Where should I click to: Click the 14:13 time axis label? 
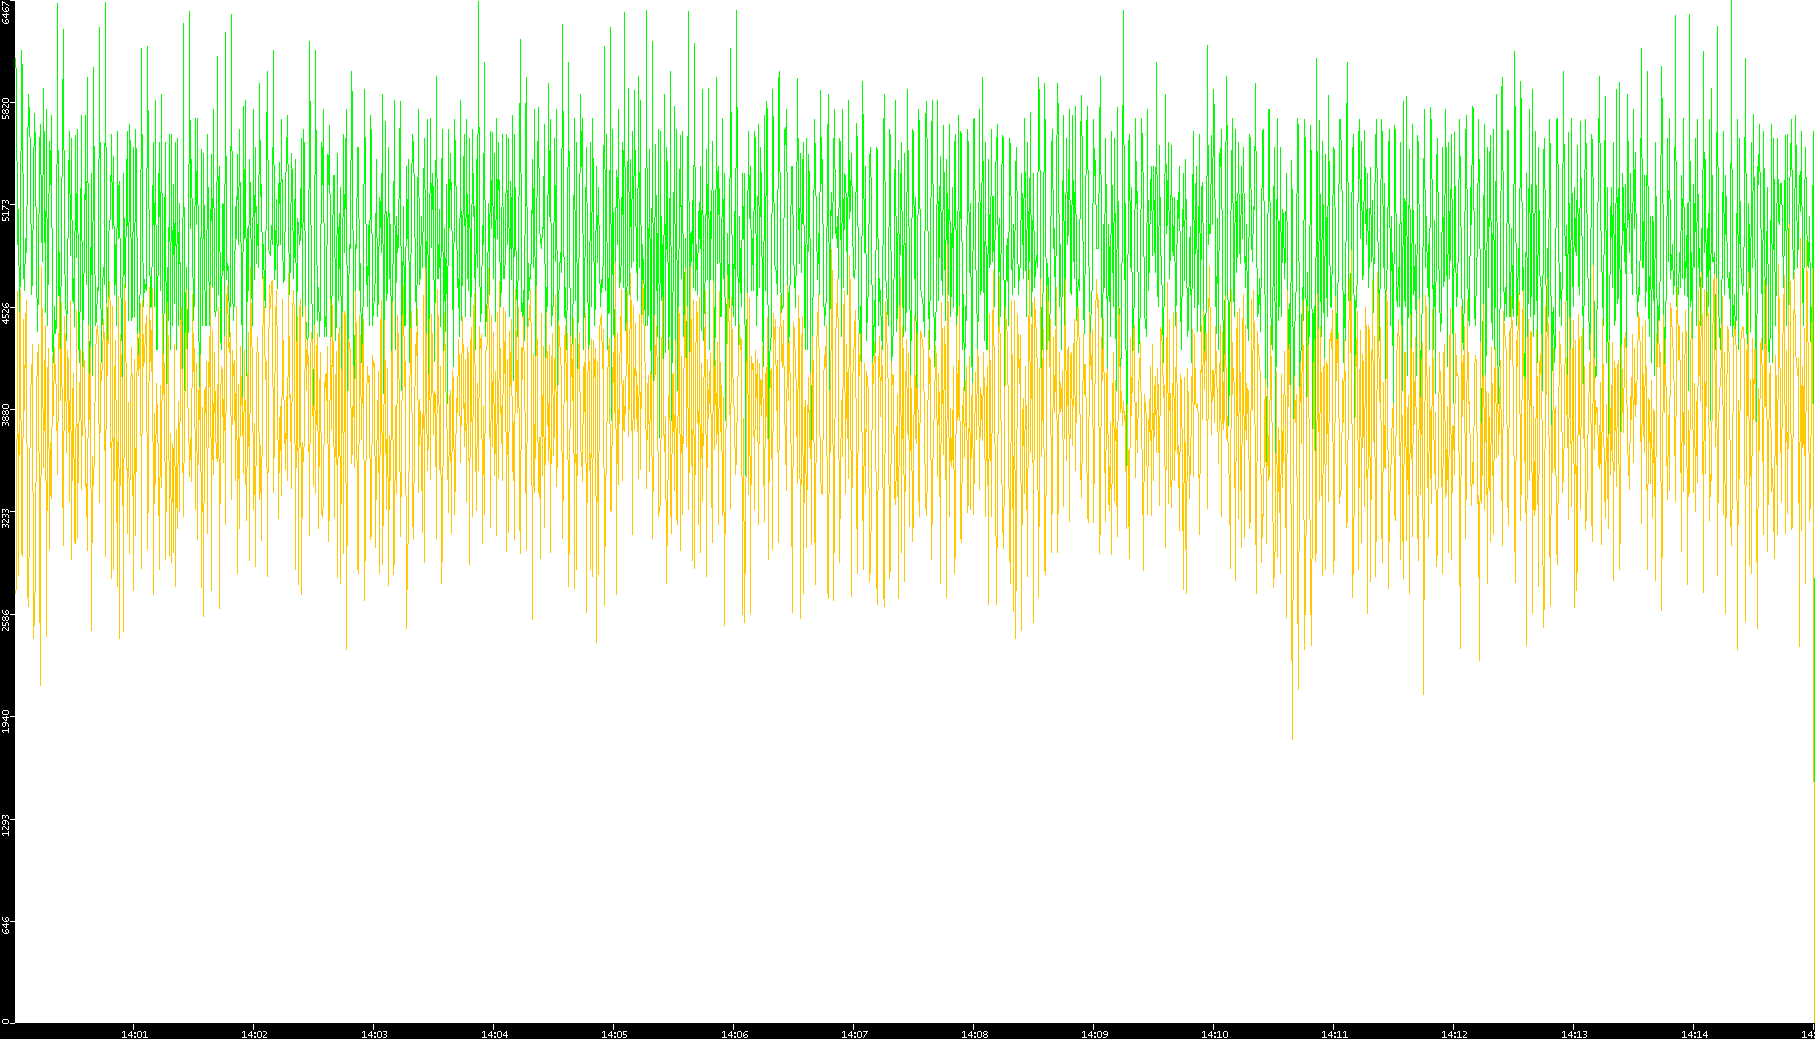pos(1574,1034)
